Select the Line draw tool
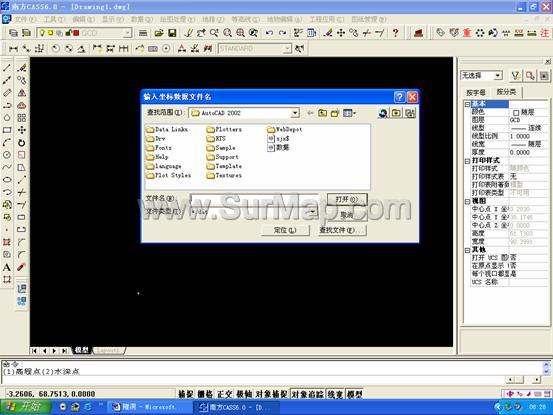 coord(7,68)
